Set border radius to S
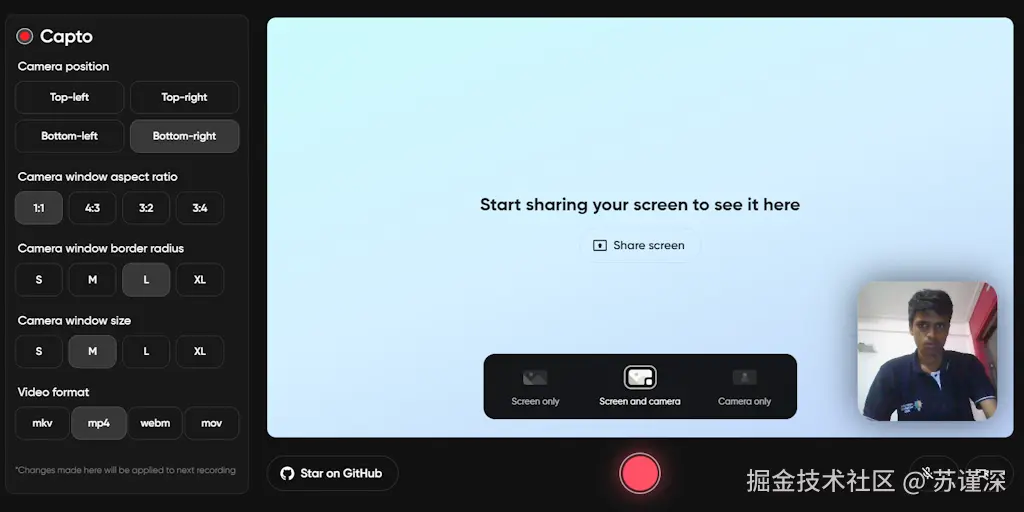The height and width of the screenshot is (512, 1024). click(39, 280)
